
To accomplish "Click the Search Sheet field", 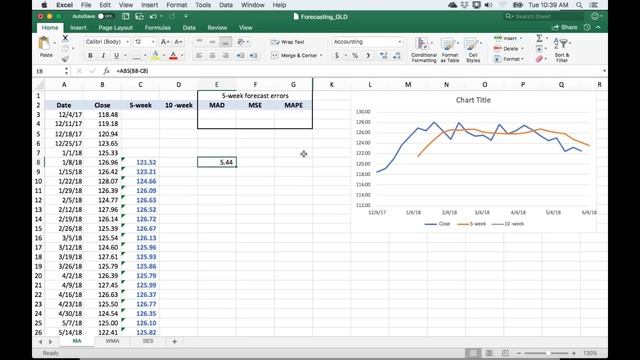I will click(x=544, y=16).
